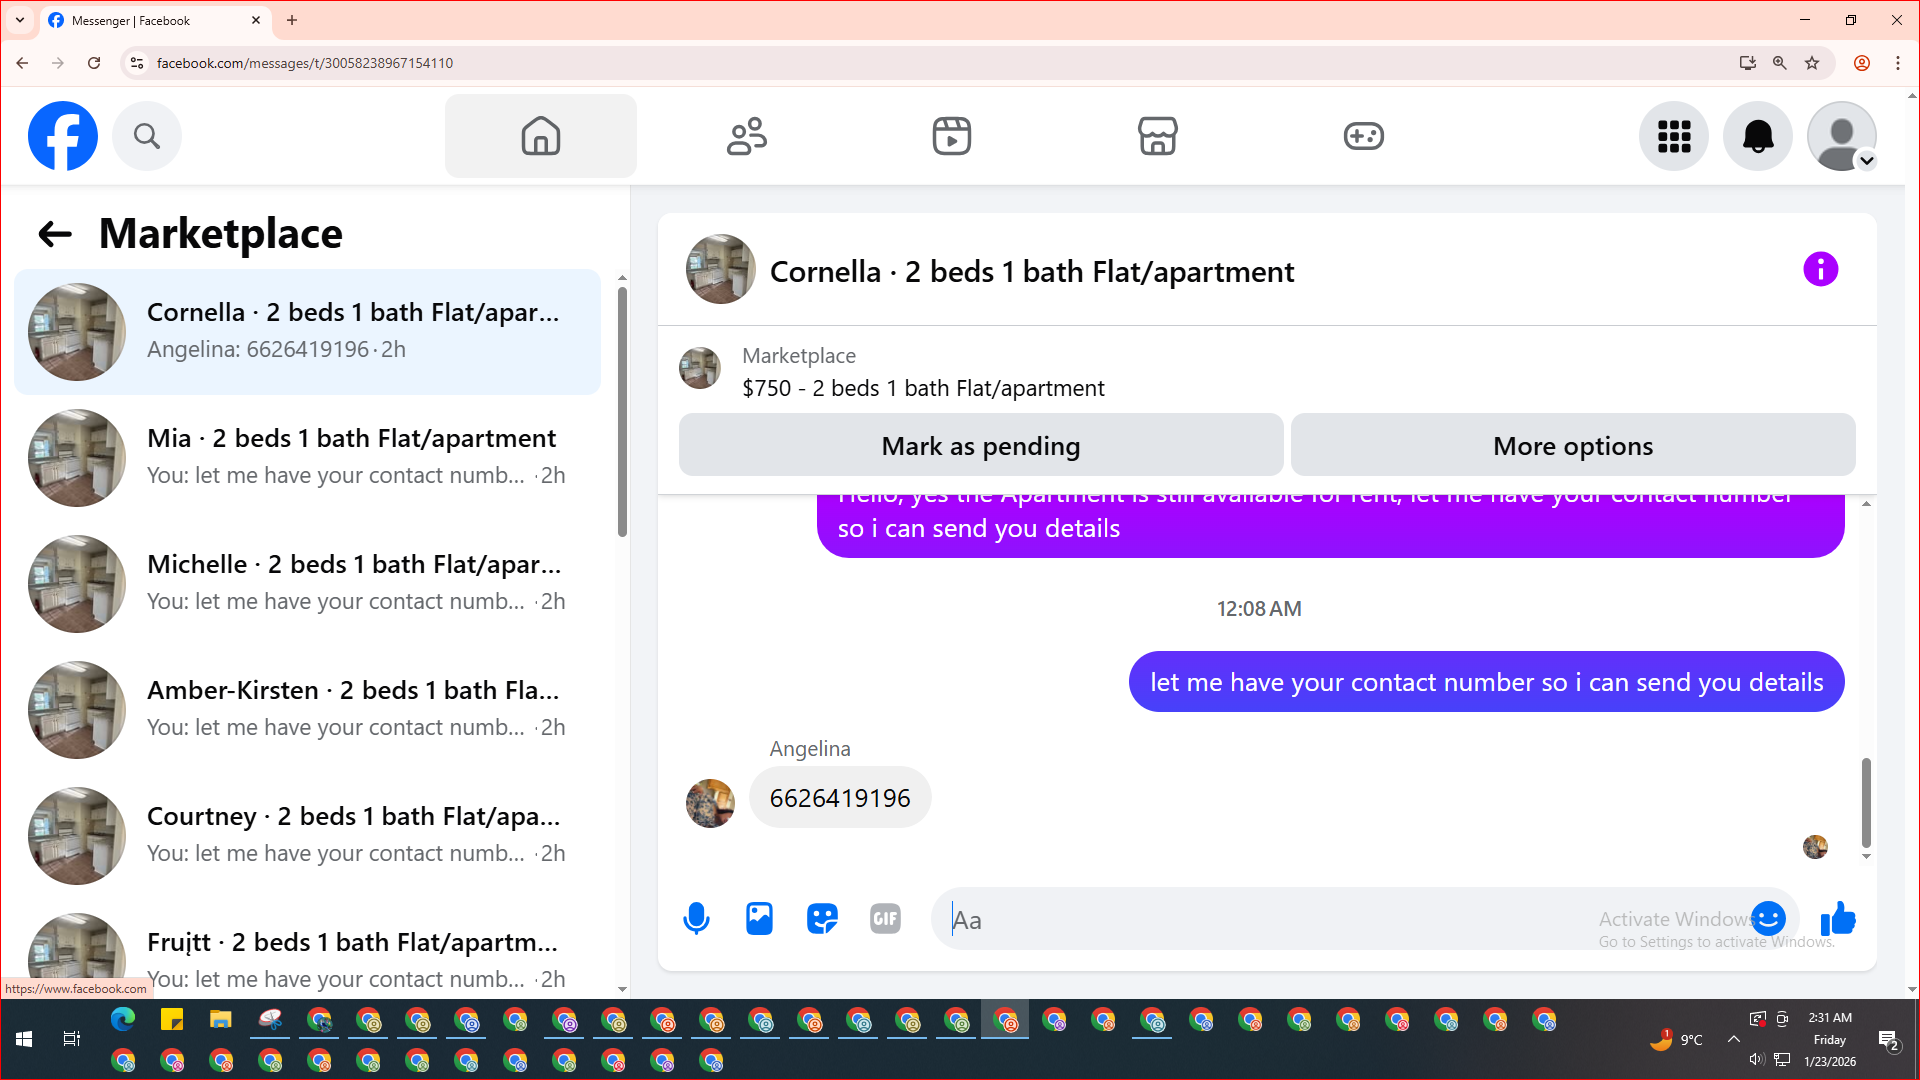Screen dimensions: 1920x1080
Task: Open the Chrome three-dot menu
Action: point(1898,63)
